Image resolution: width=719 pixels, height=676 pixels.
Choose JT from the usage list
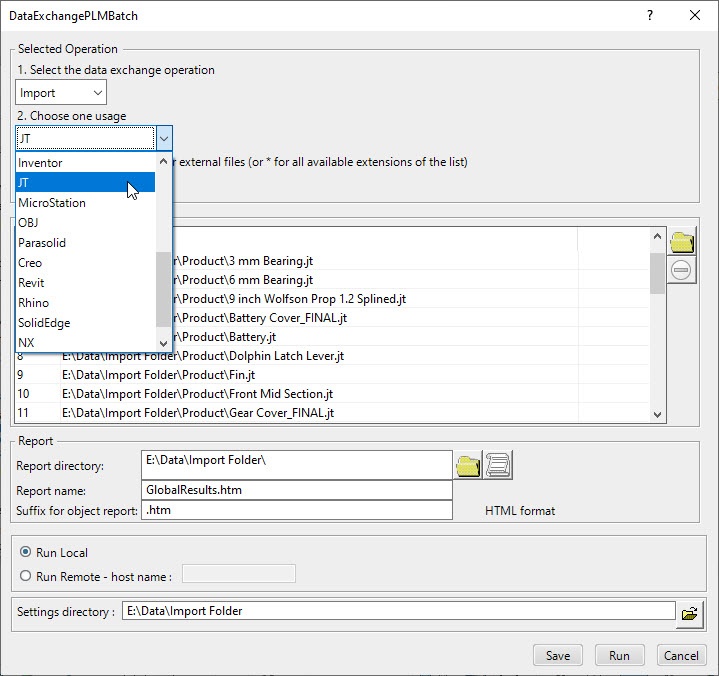pyautogui.click(x=85, y=183)
